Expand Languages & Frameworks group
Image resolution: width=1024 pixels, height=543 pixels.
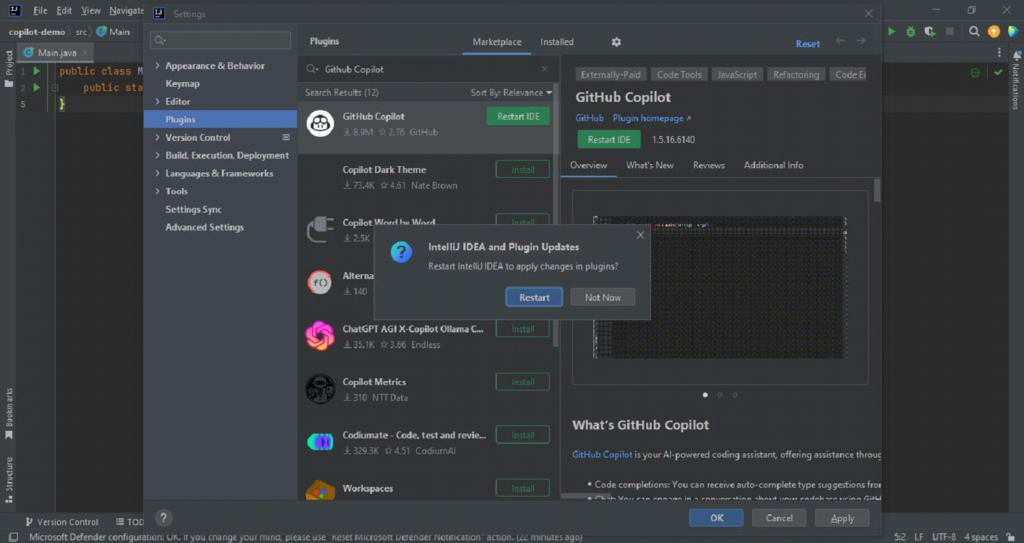157,173
